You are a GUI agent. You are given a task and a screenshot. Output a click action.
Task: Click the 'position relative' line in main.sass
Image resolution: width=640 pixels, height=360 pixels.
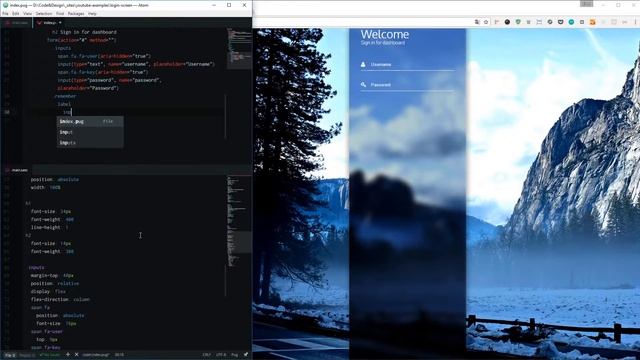coord(55,283)
